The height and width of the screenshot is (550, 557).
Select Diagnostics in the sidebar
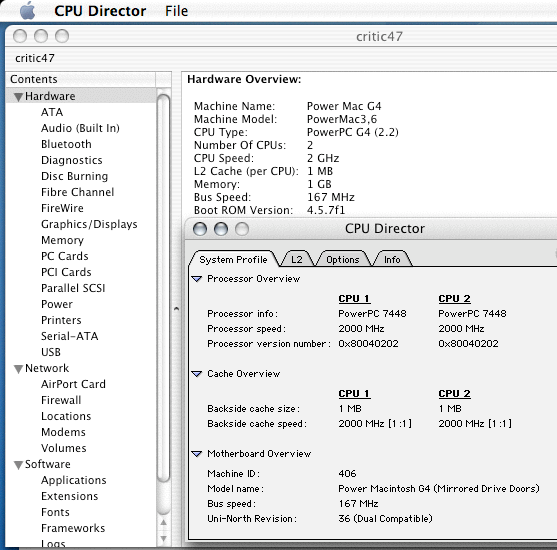point(72,160)
